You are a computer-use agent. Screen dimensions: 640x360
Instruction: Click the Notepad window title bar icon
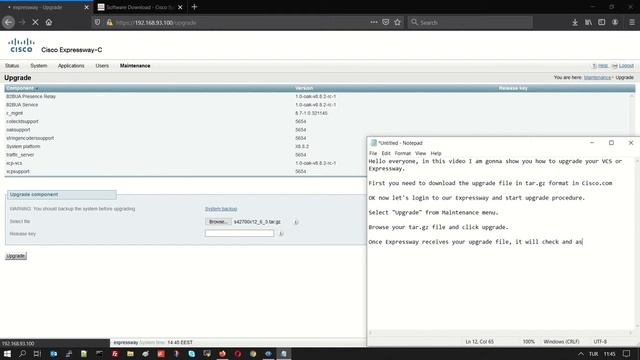373,143
